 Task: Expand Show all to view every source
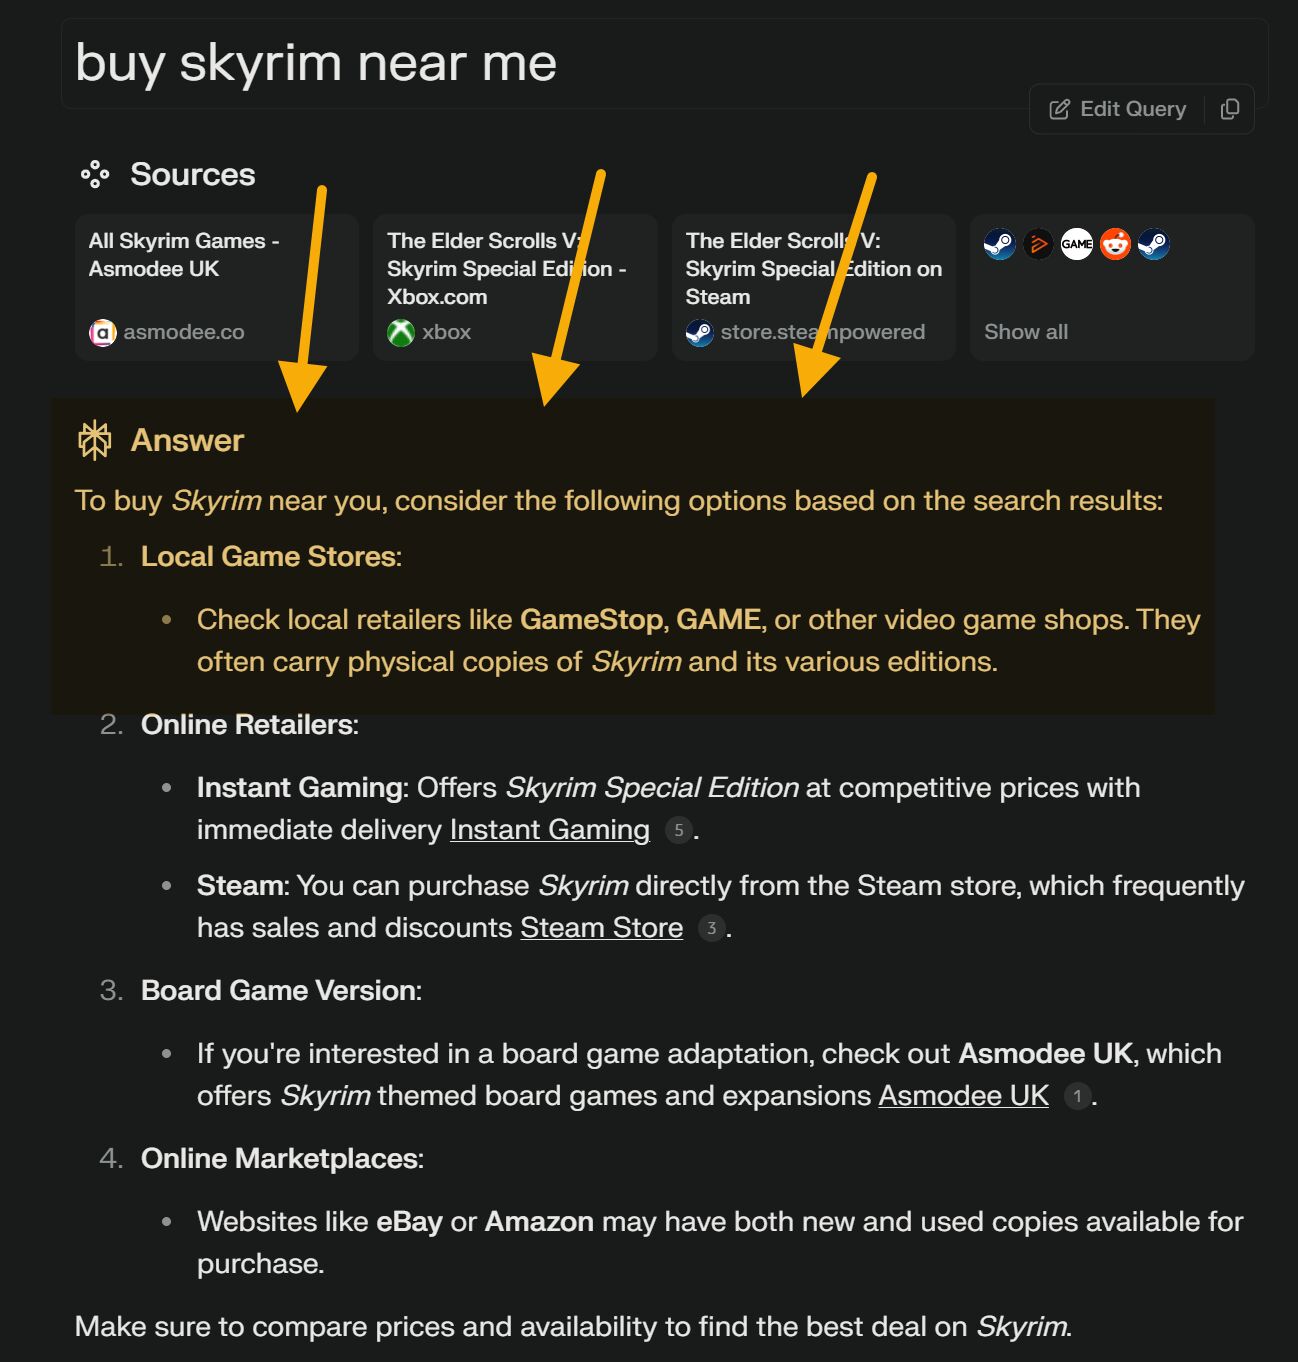tap(1024, 331)
